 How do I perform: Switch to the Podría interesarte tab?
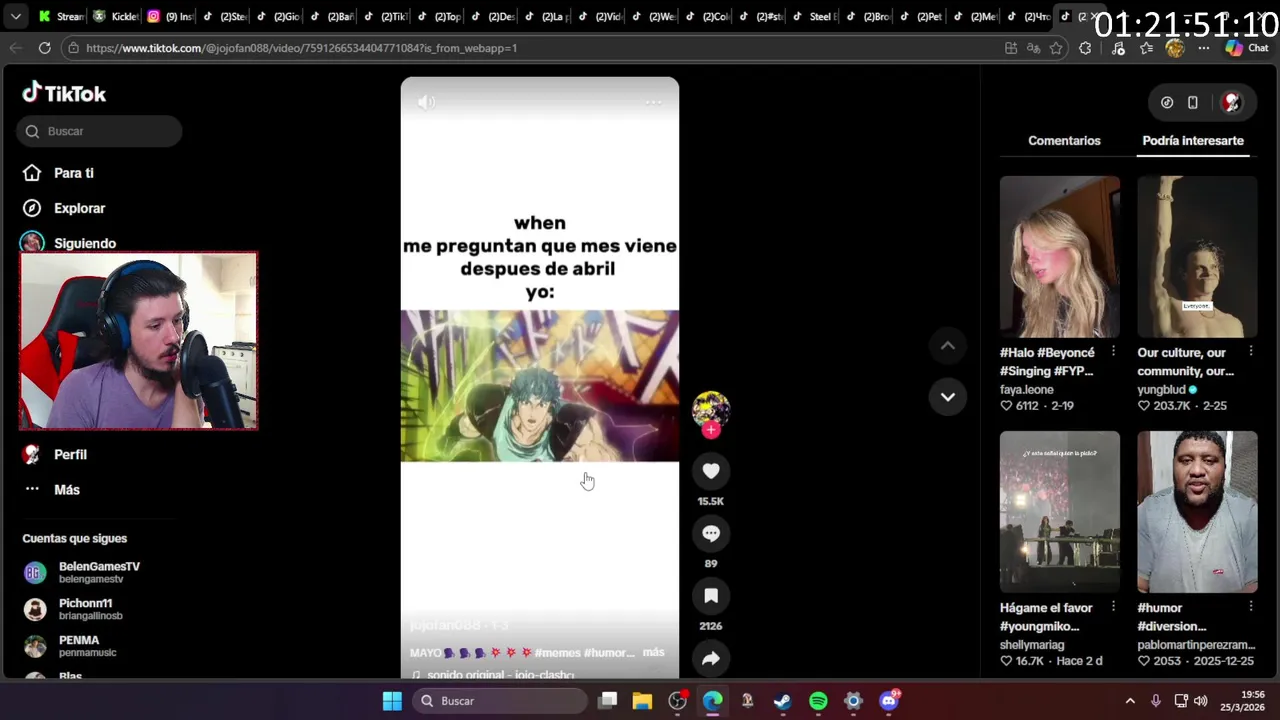tap(1193, 141)
